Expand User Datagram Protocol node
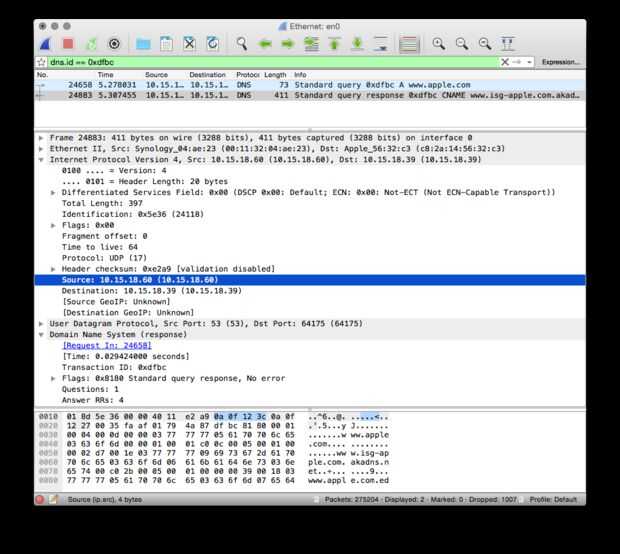 pos(41,324)
